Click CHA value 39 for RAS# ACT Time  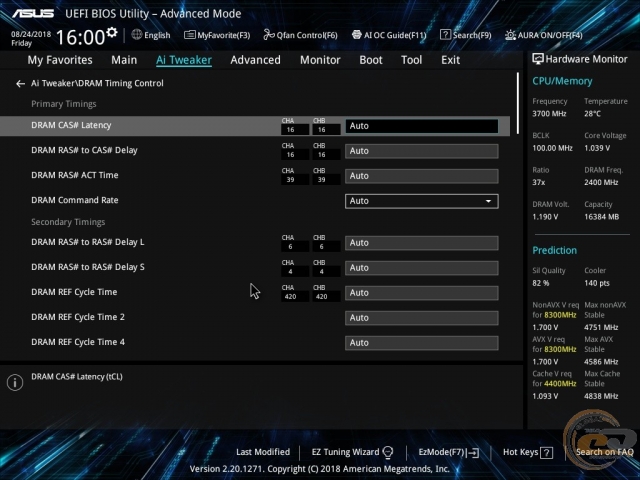coord(295,180)
